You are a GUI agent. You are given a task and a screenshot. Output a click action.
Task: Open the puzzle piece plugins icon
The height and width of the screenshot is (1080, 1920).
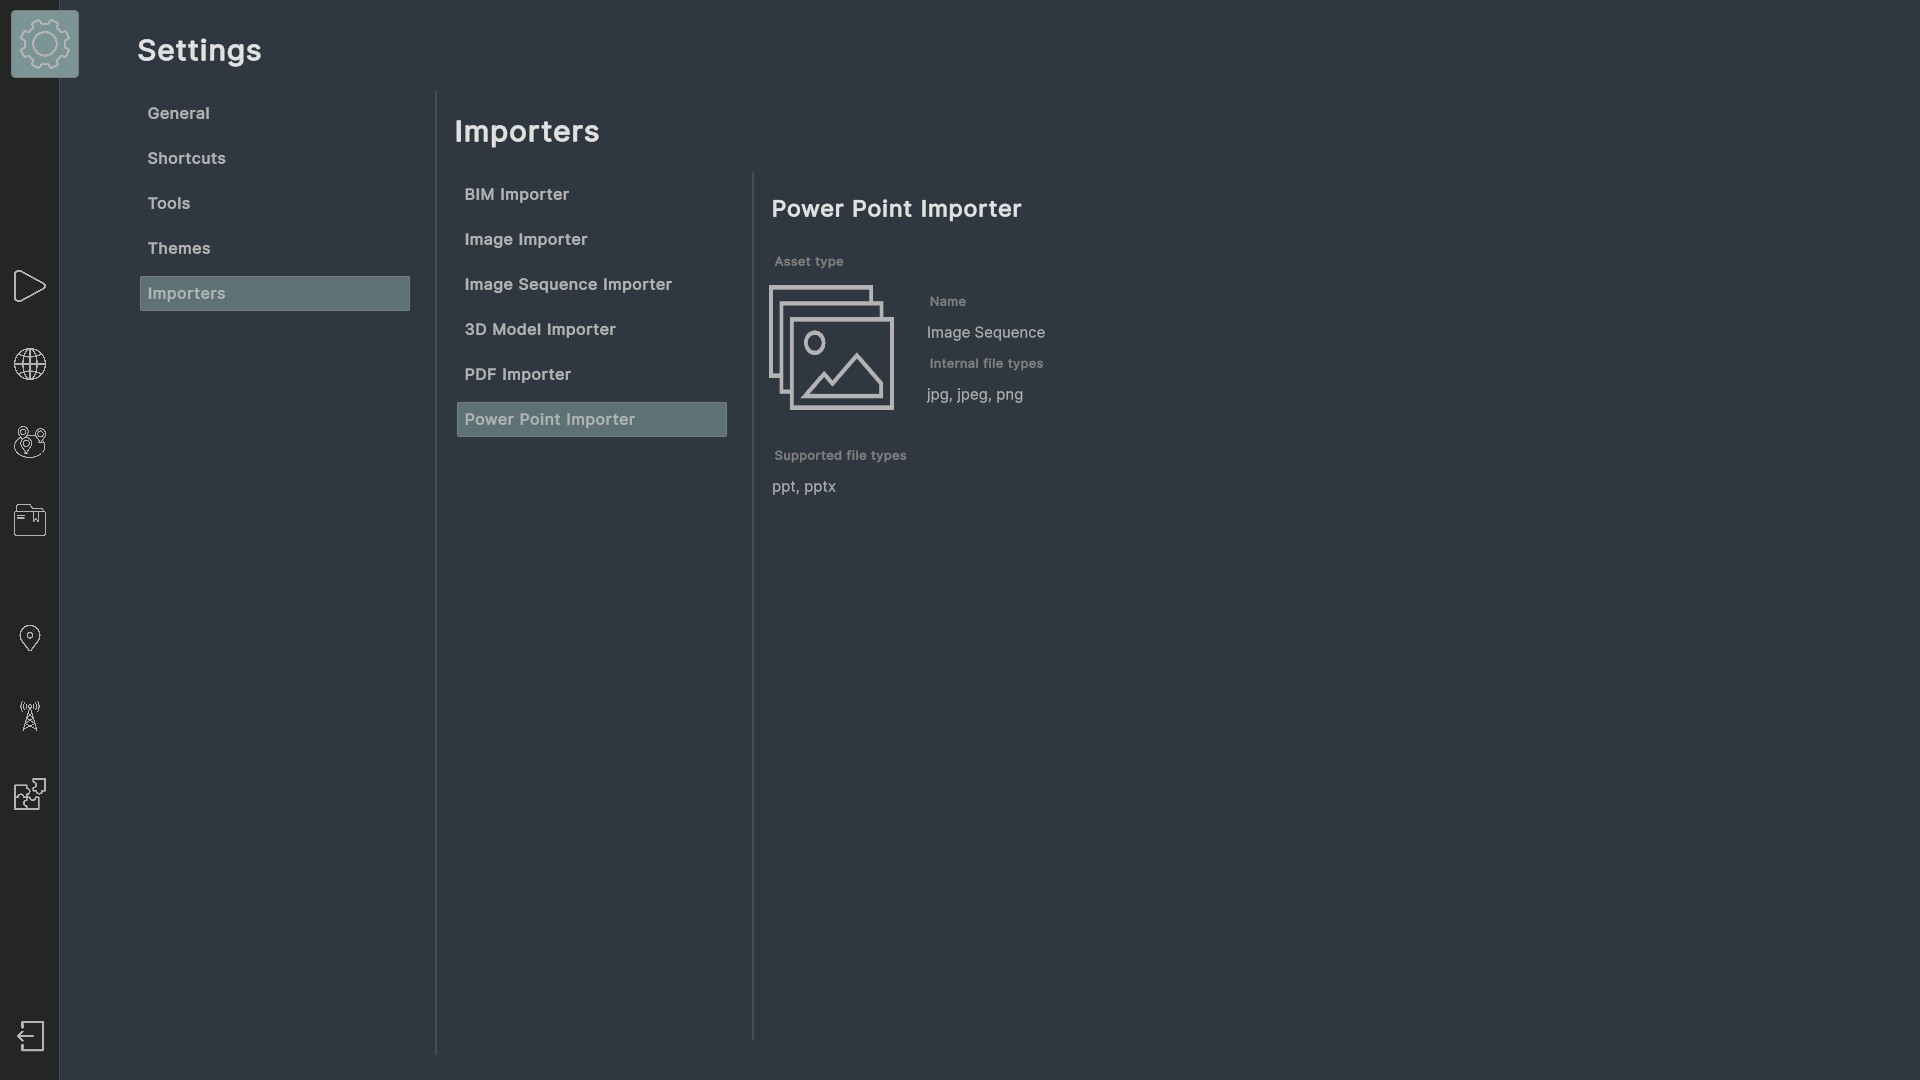pos(30,794)
